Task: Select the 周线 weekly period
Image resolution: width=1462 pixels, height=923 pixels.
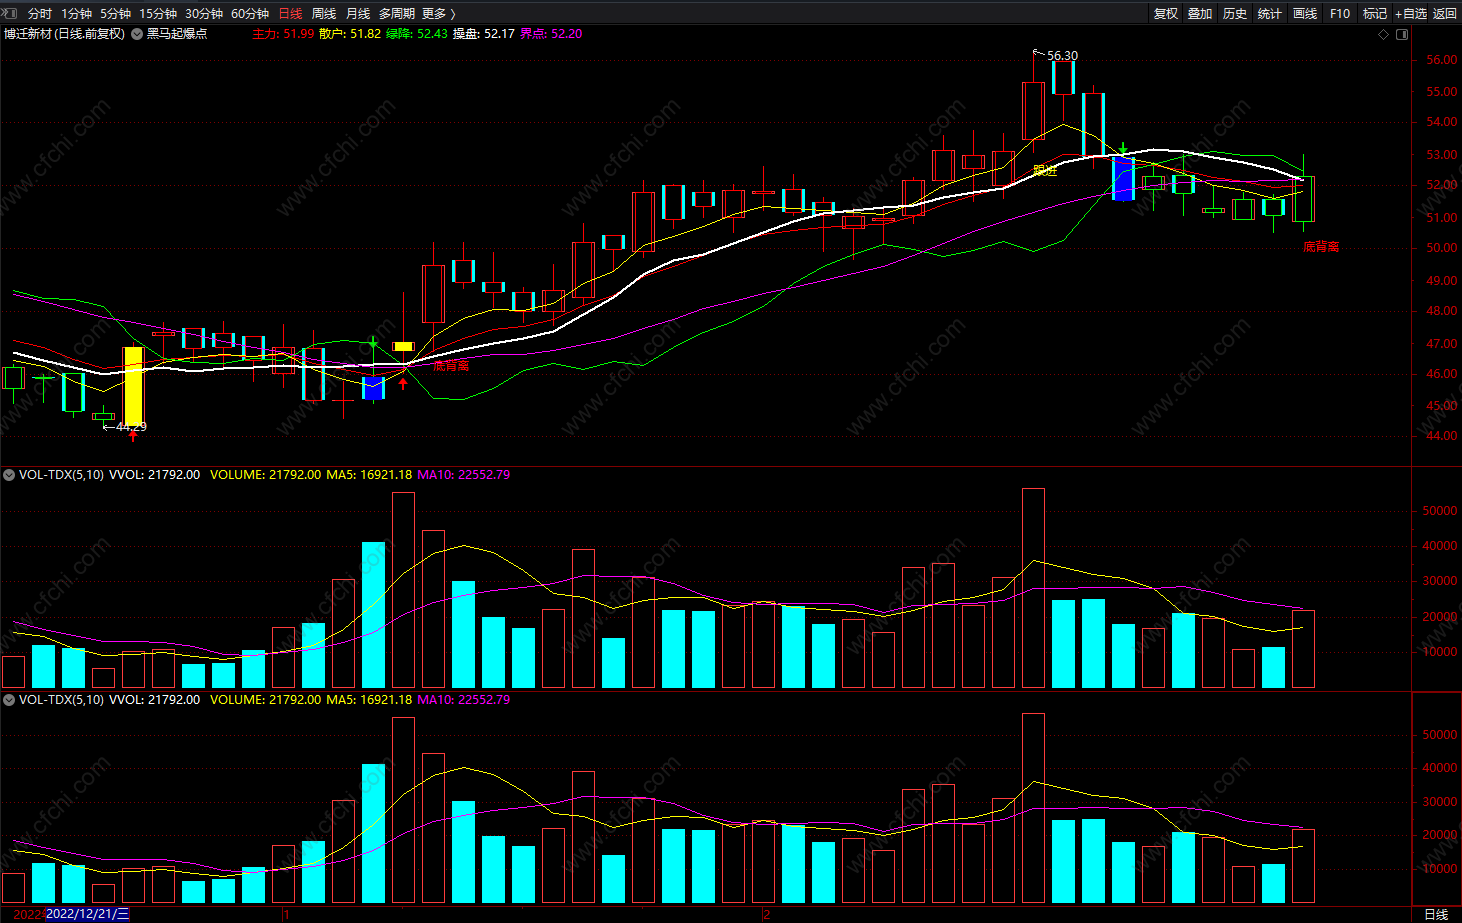Action: [x=324, y=14]
